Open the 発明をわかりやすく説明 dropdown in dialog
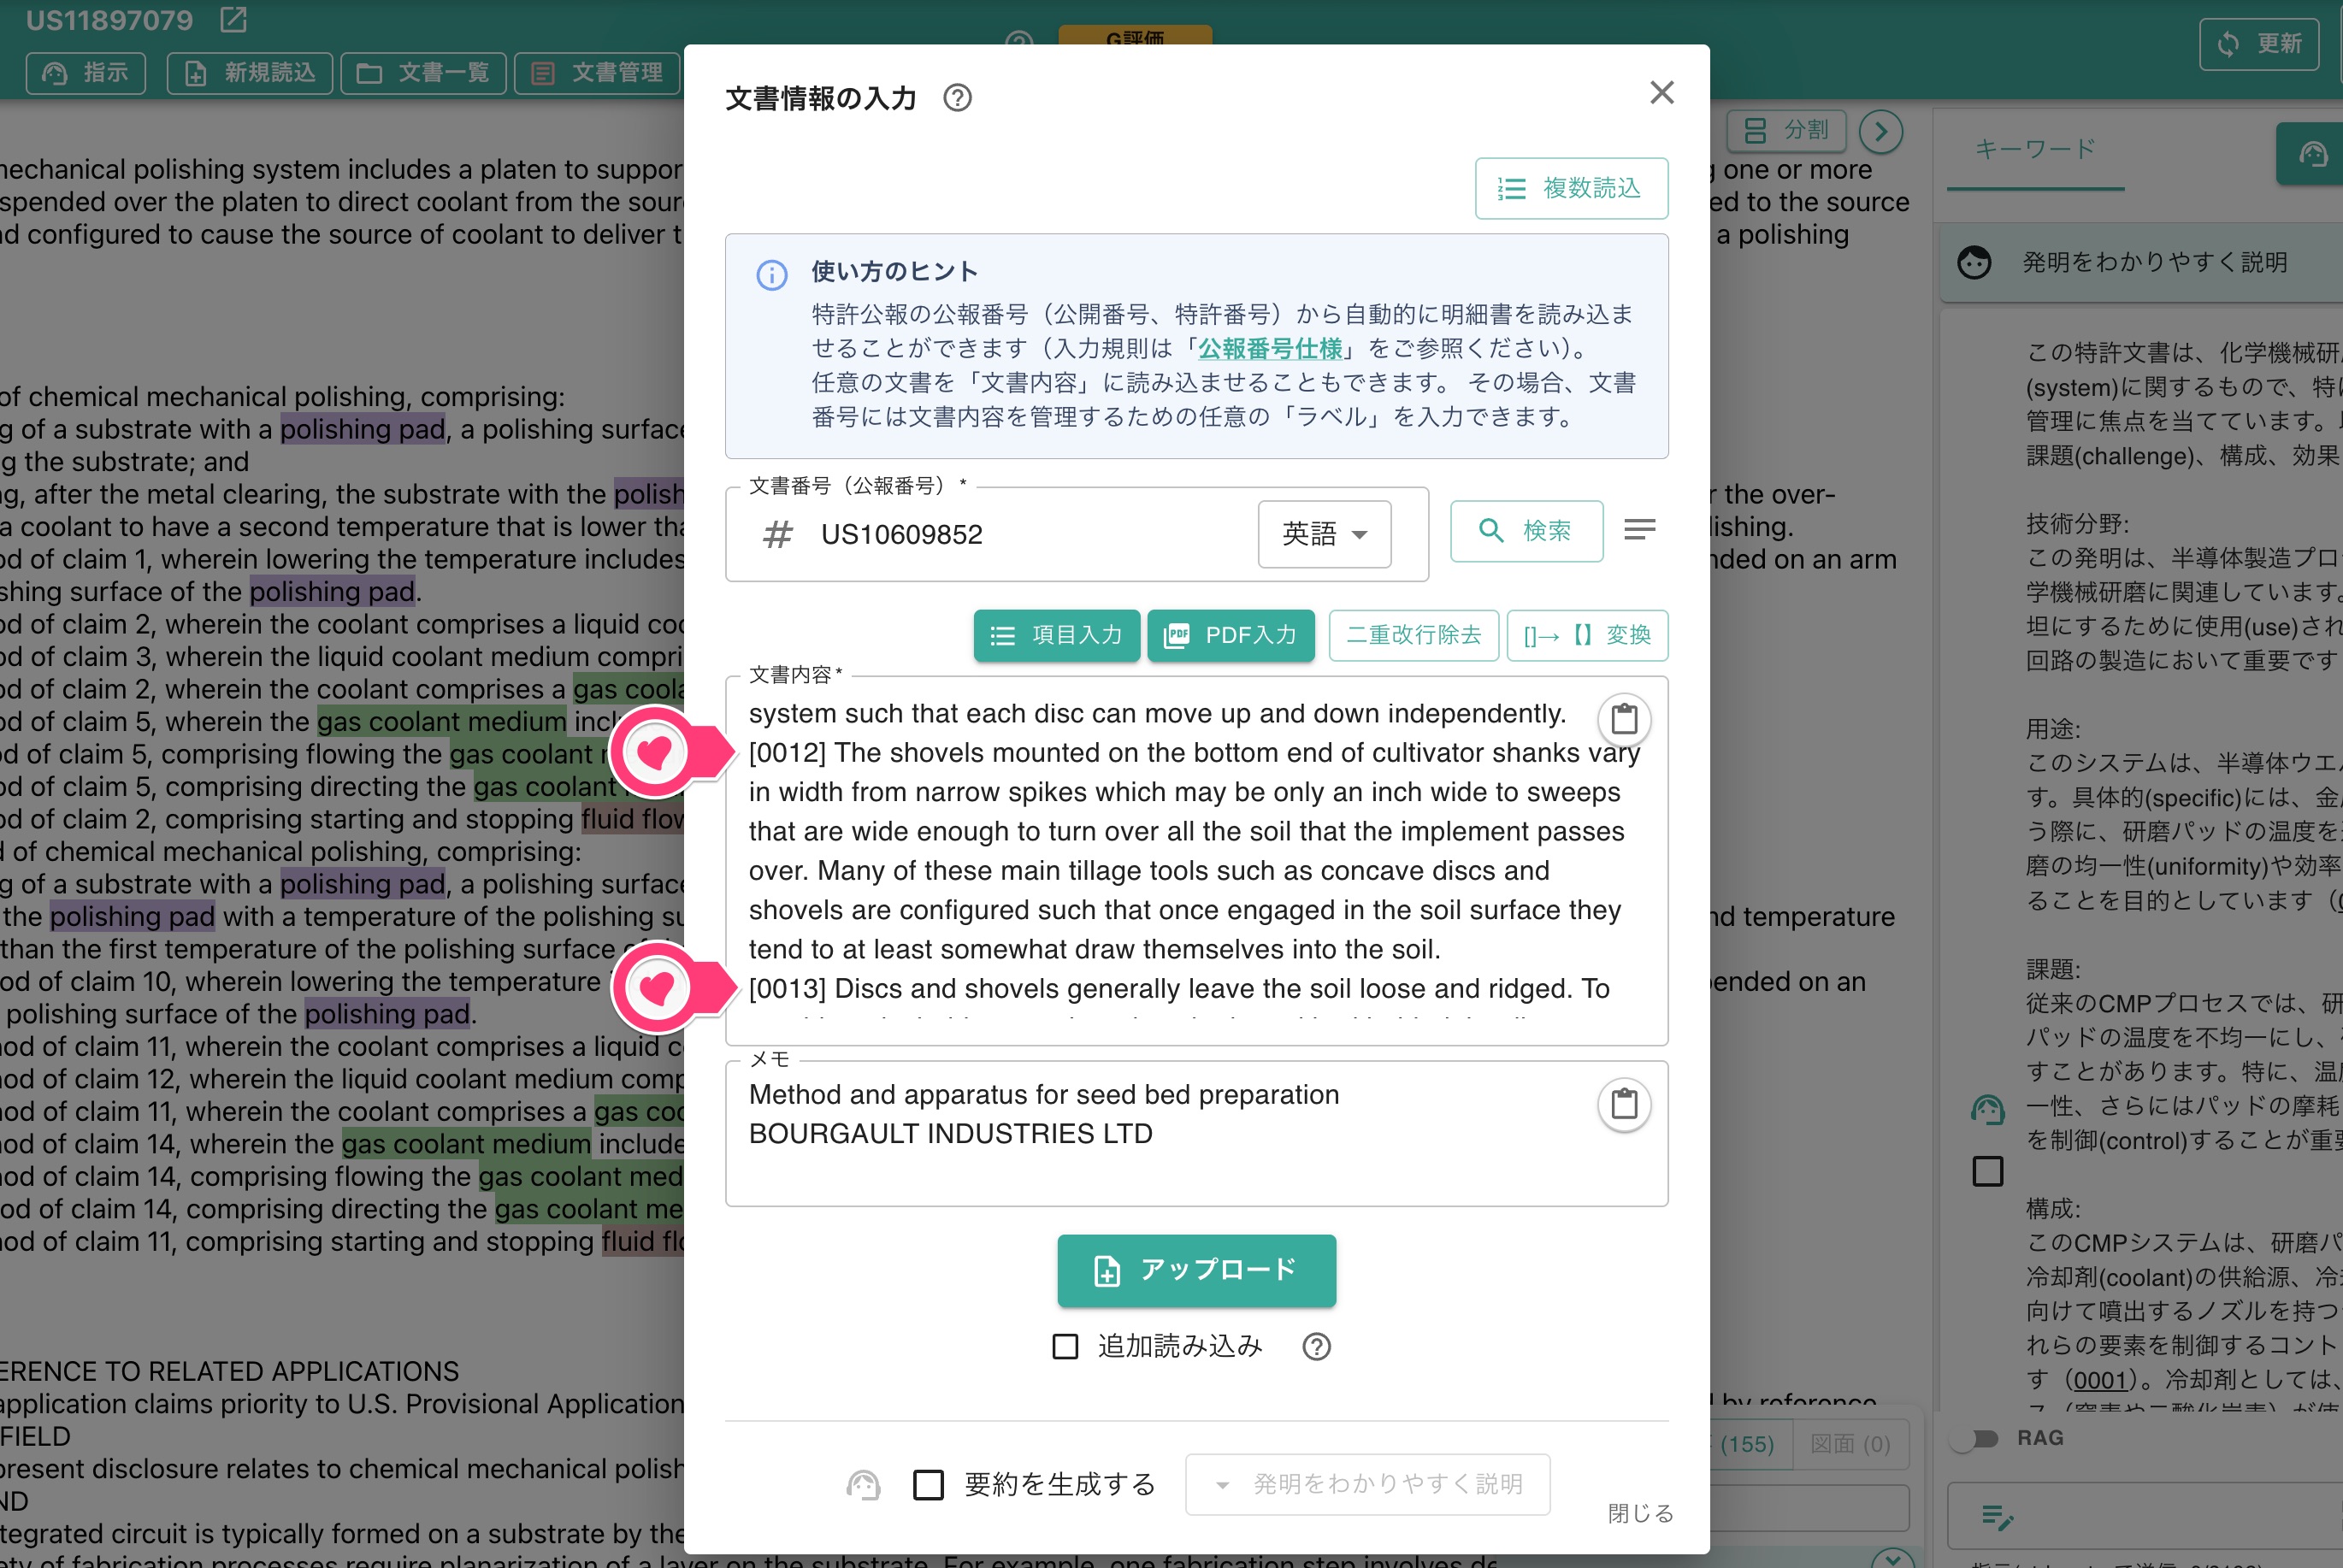Image resolution: width=2343 pixels, height=1568 pixels. point(1367,1484)
